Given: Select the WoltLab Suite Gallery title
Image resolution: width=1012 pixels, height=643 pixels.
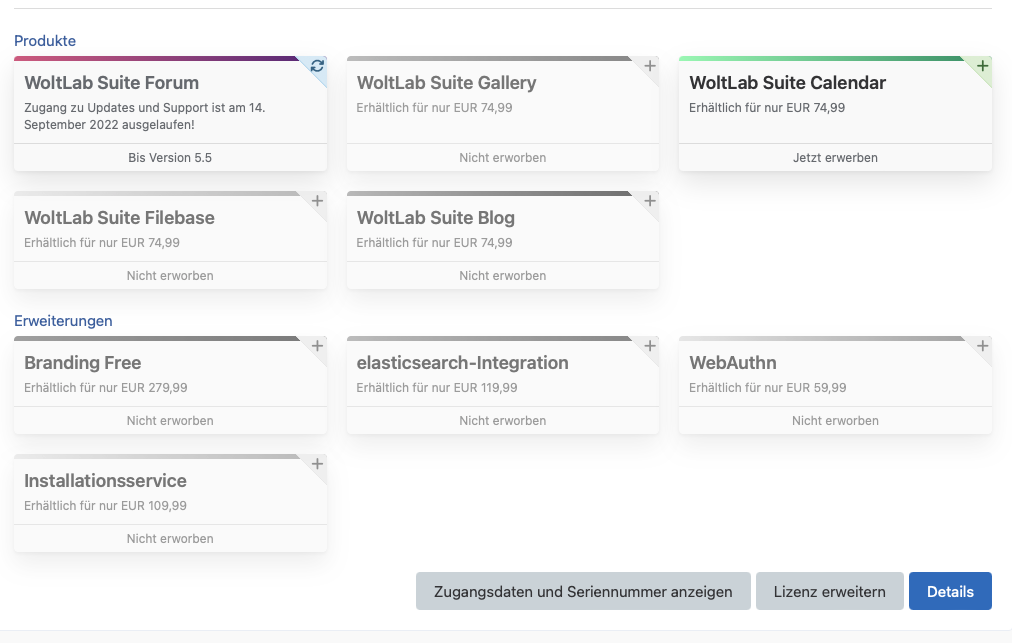Looking at the screenshot, I should pyautogui.click(x=446, y=83).
